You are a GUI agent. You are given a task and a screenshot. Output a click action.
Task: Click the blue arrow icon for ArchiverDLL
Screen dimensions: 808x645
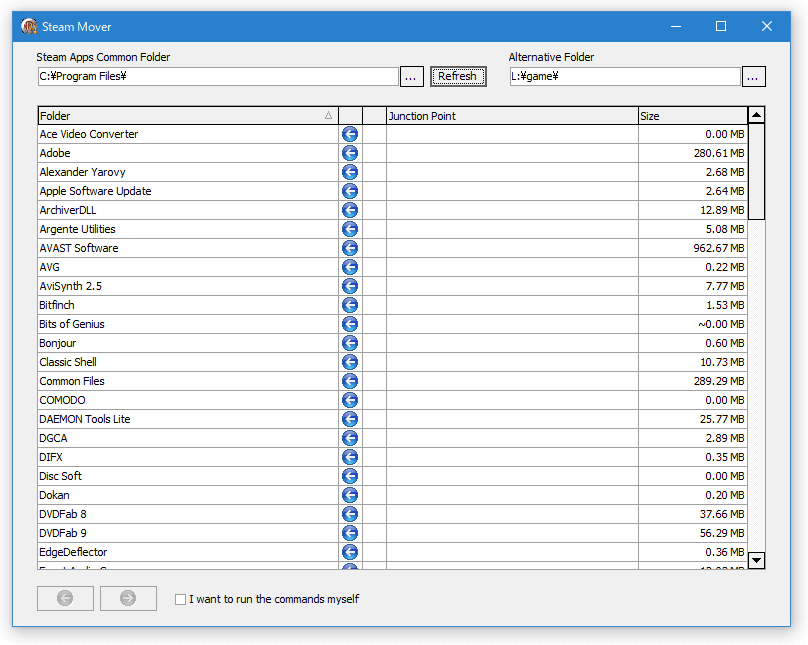point(350,210)
